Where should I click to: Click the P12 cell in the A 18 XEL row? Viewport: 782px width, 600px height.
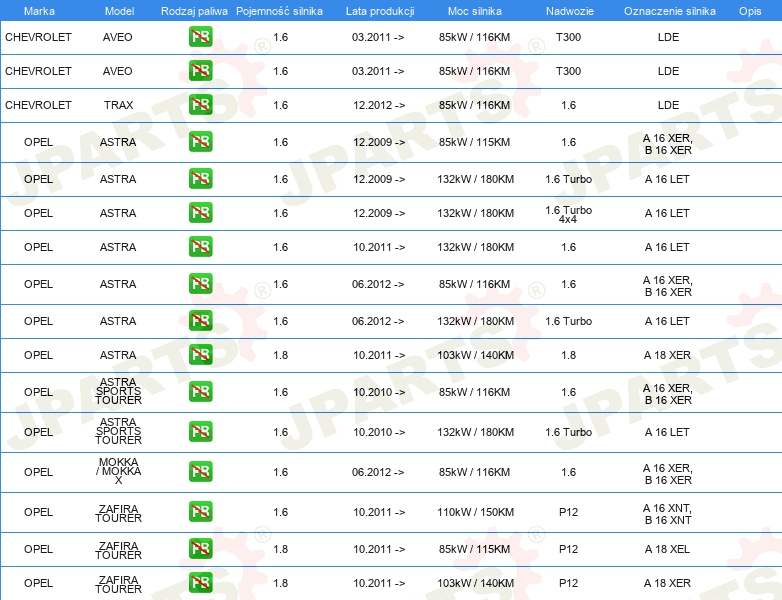pos(569,549)
